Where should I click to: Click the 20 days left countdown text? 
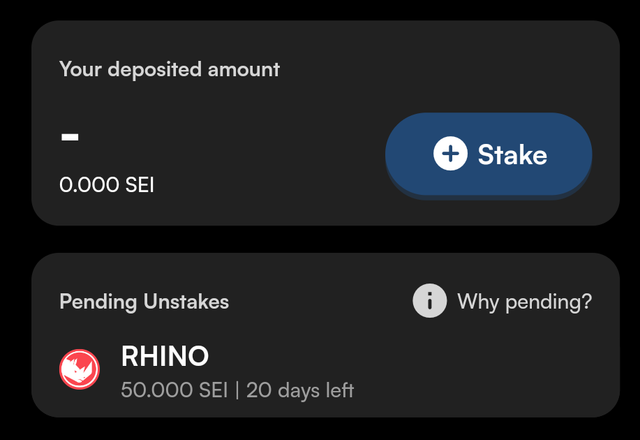point(300,390)
